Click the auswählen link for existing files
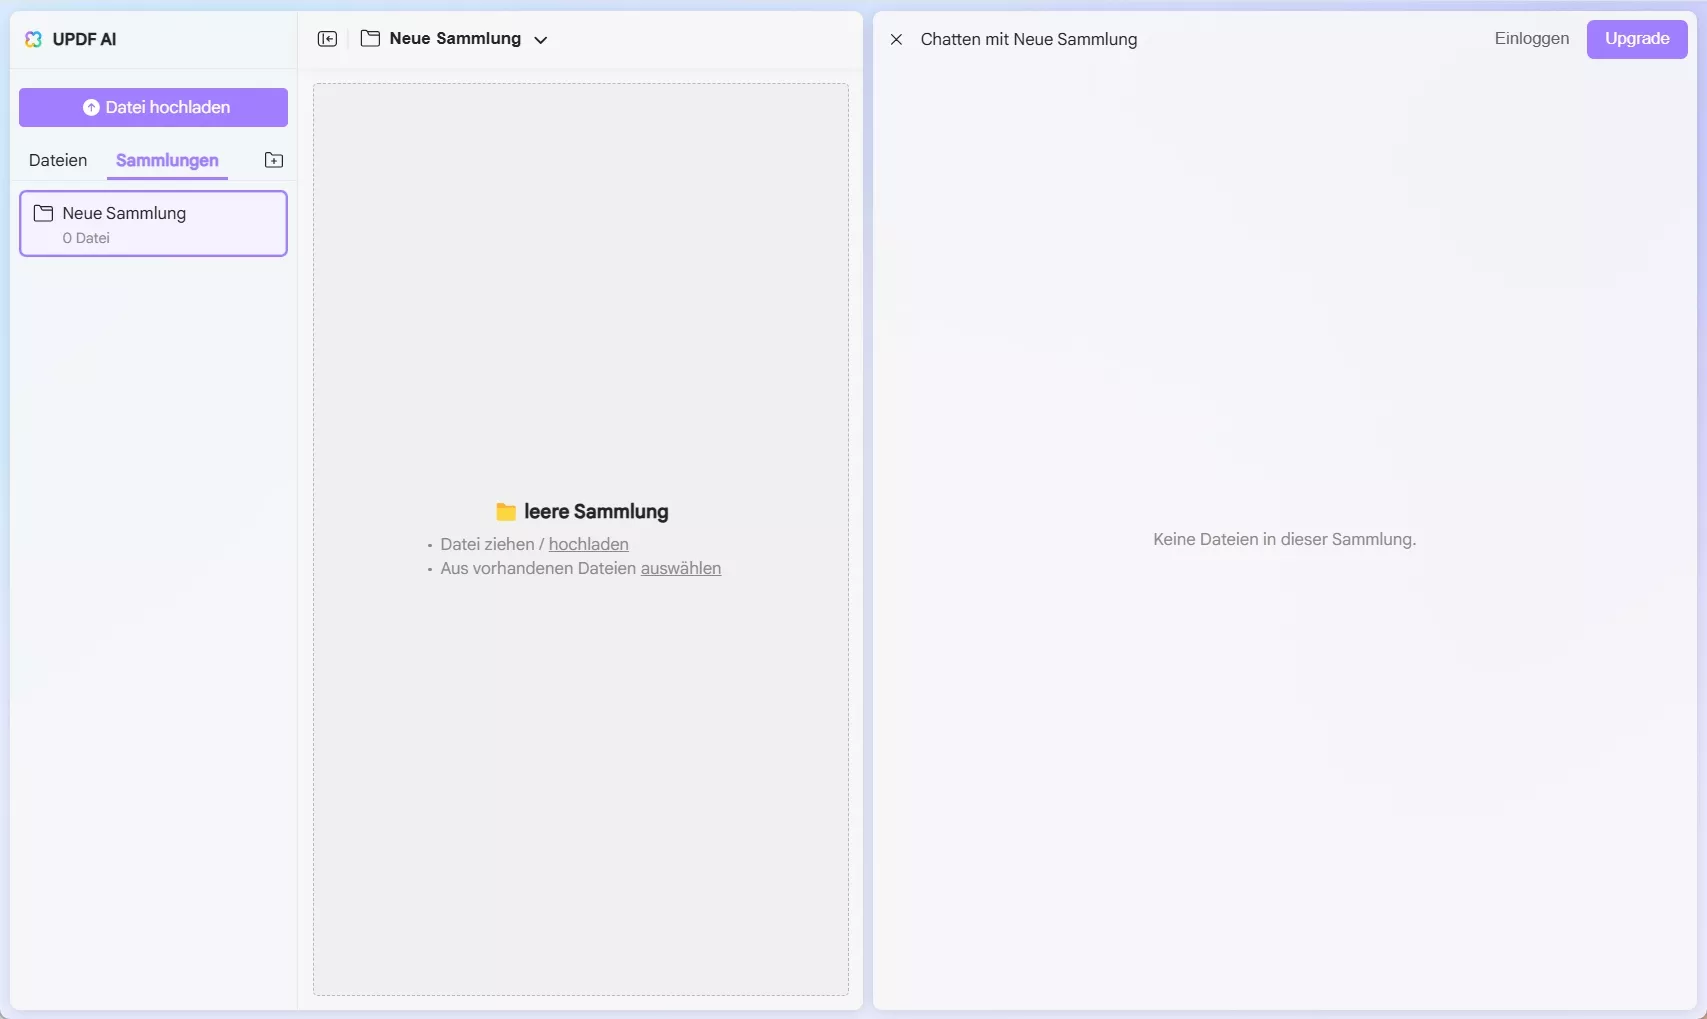This screenshot has height=1019, width=1707. [x=681, y=568]
